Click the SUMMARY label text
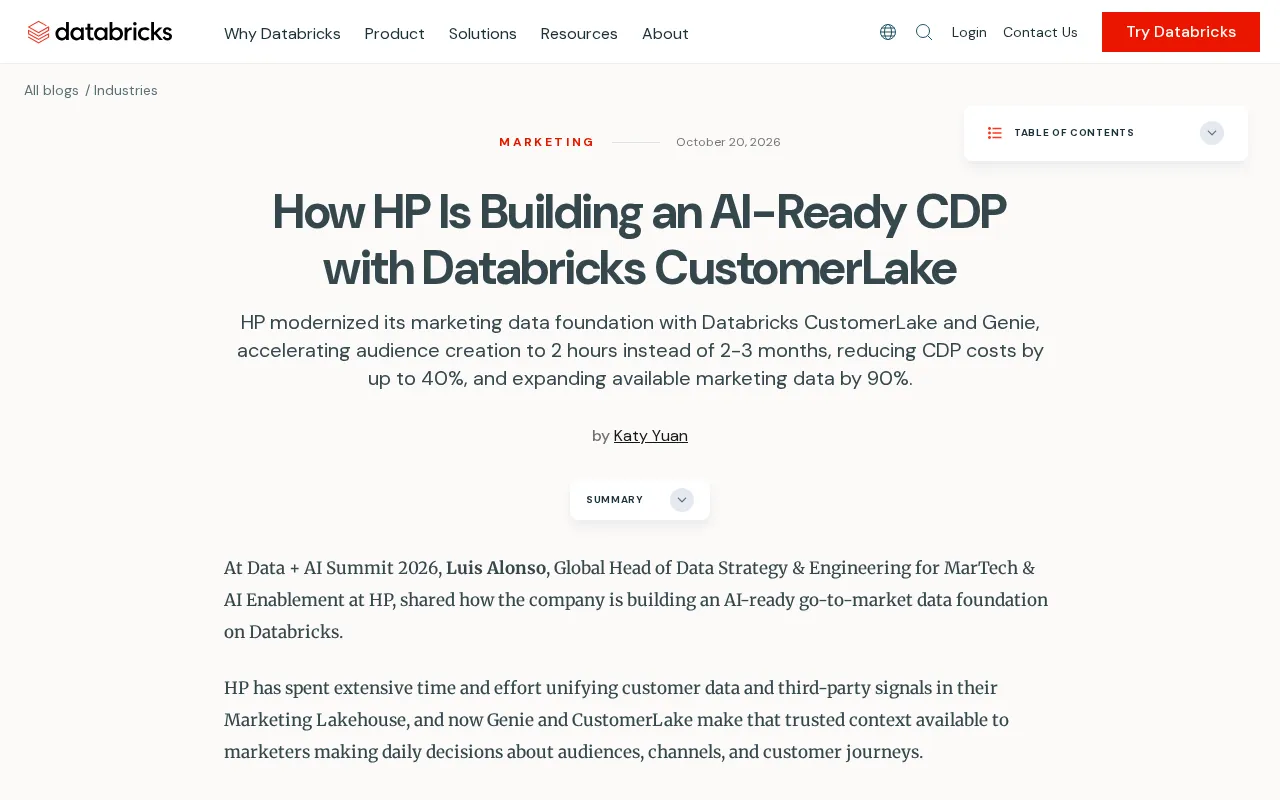The height and width of the screenshot is (800, 1280). (615, 500)
